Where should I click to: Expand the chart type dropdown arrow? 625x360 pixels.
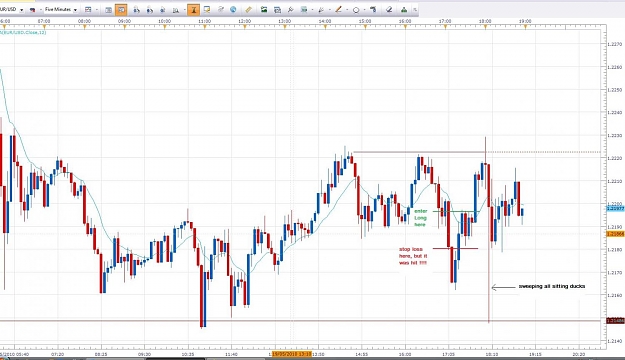(x=97, y=10)
